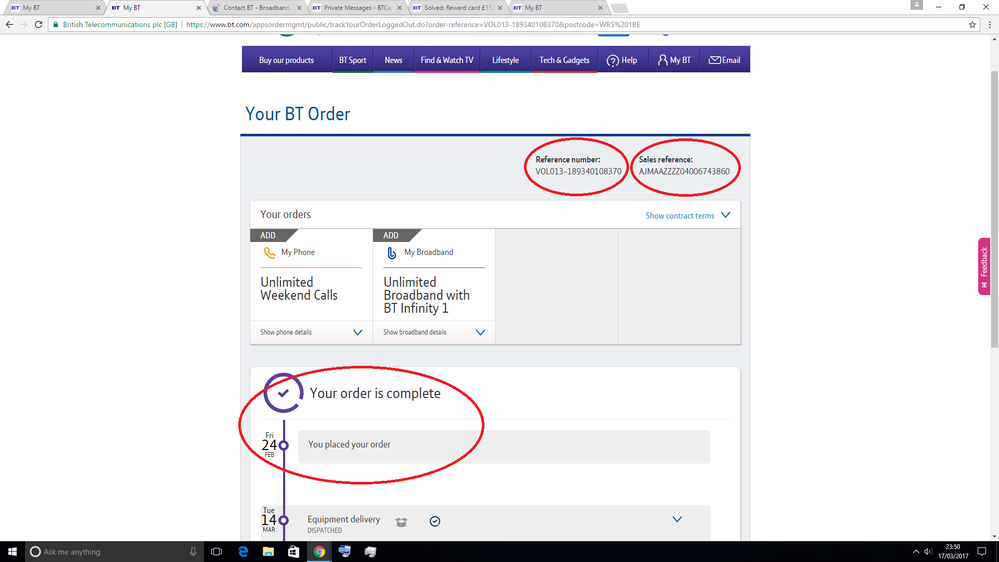
Task: Expand Show contract terms chevron
Action: tap(725, 215)
